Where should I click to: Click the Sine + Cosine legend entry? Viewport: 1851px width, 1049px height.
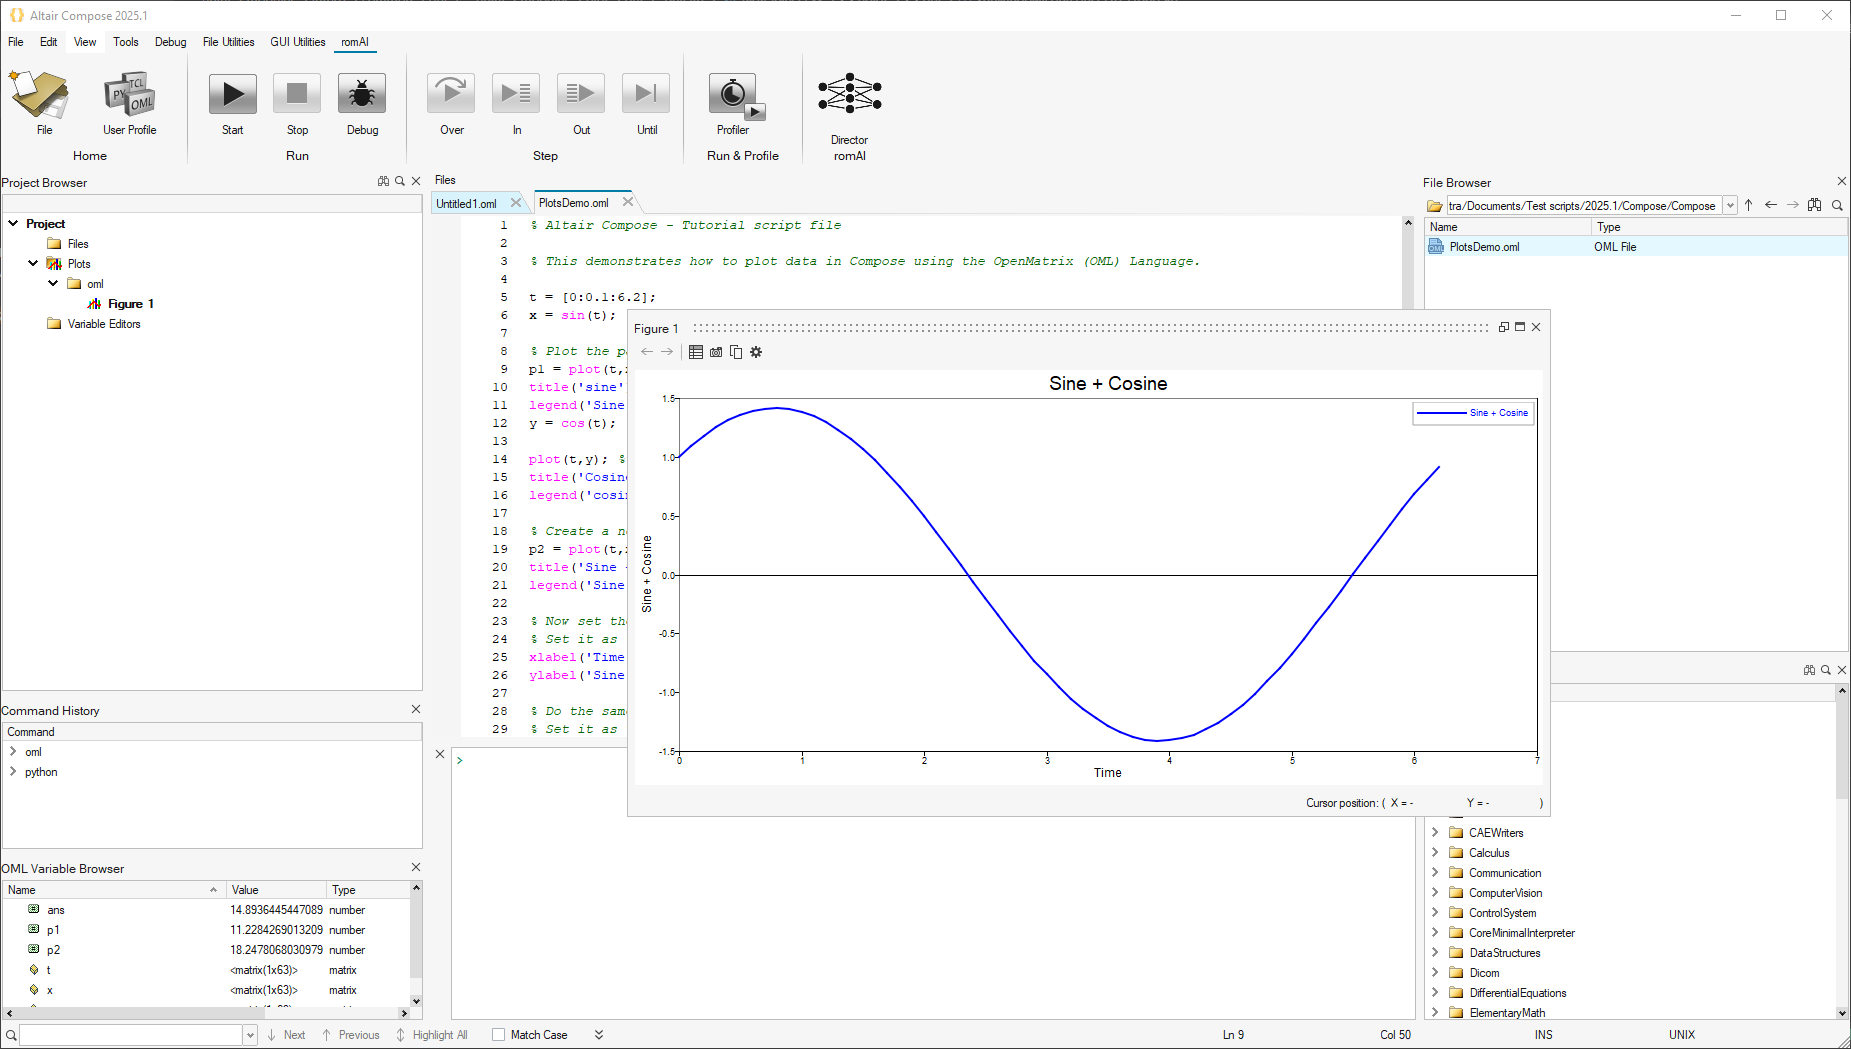point(1473,413)
